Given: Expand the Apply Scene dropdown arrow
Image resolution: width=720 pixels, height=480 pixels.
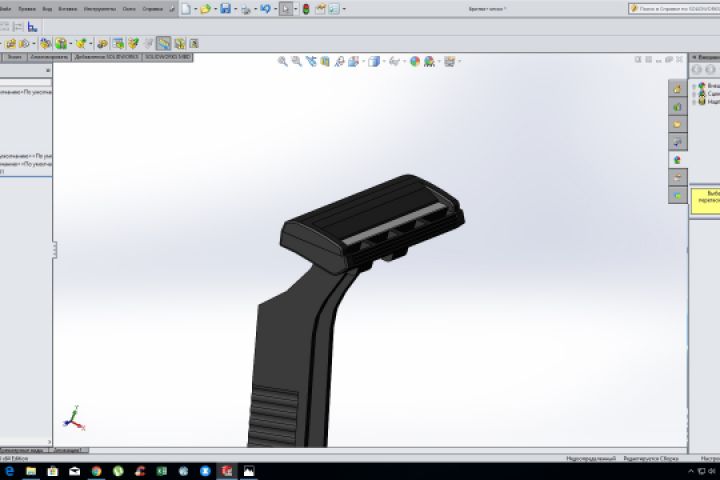Looking at the screenshot, I should pos(439,62).
